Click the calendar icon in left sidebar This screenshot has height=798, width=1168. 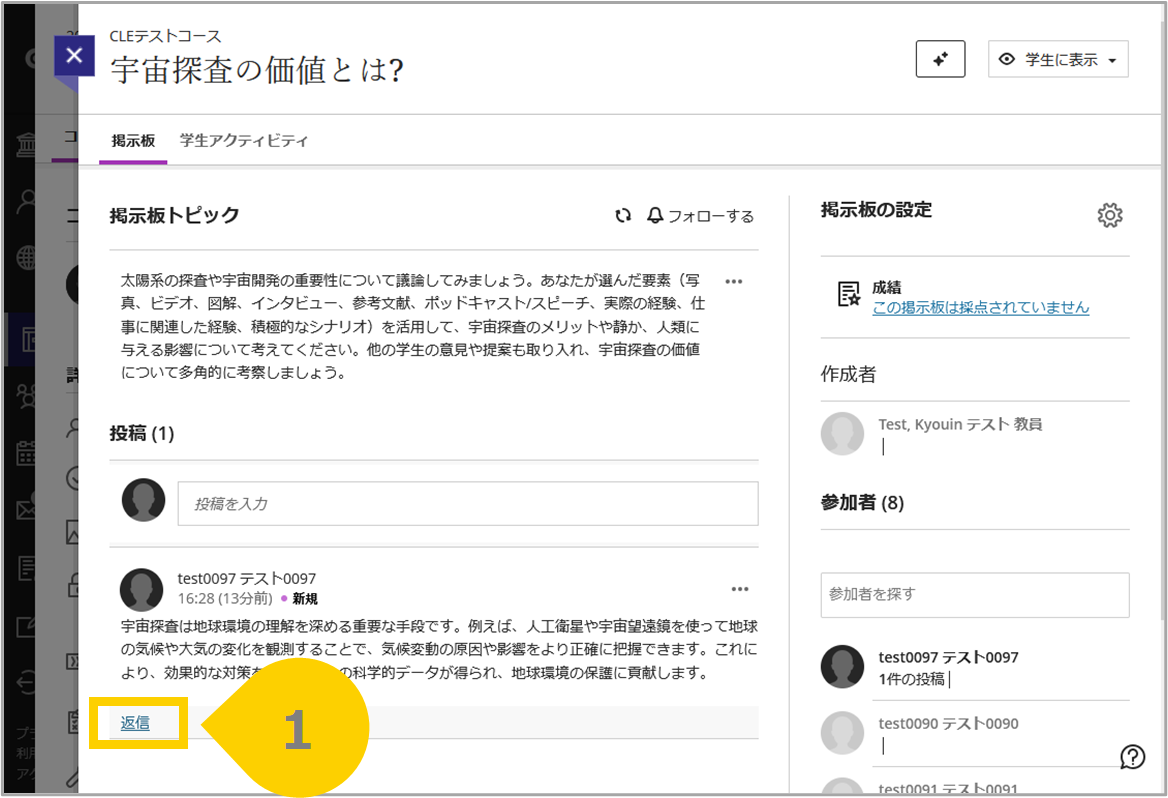point(26,453)
